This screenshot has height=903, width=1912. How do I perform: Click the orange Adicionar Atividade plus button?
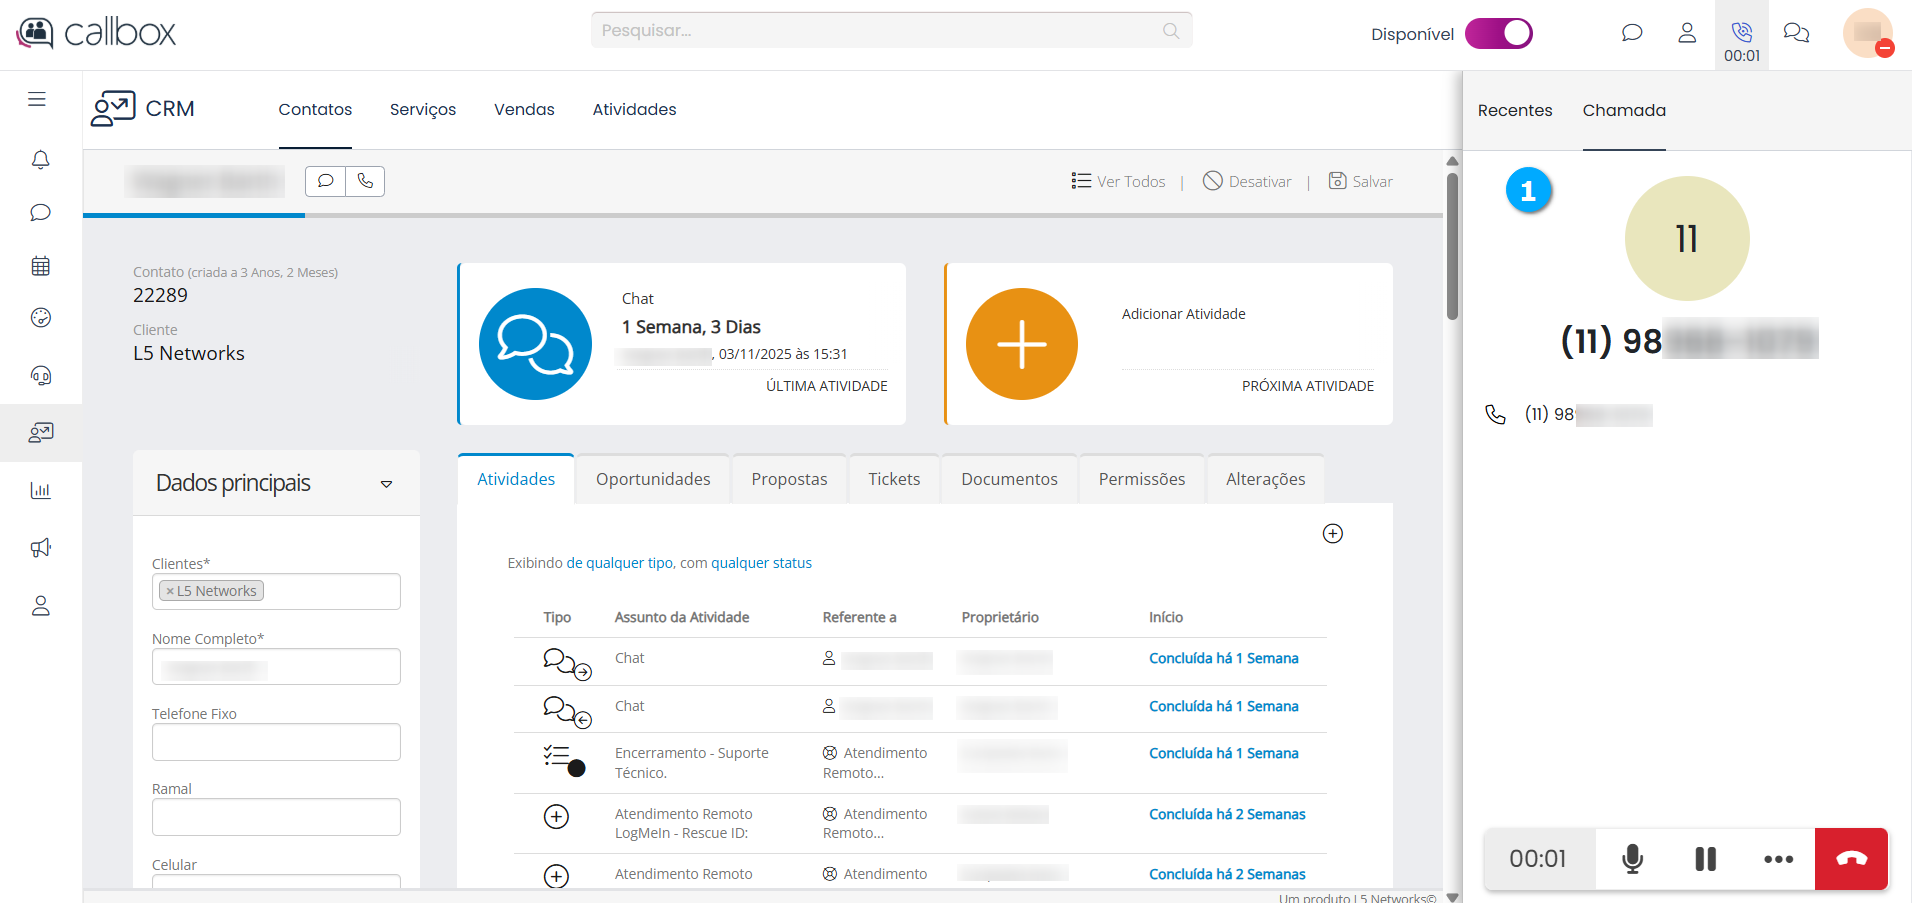[x=1021, y=344]
